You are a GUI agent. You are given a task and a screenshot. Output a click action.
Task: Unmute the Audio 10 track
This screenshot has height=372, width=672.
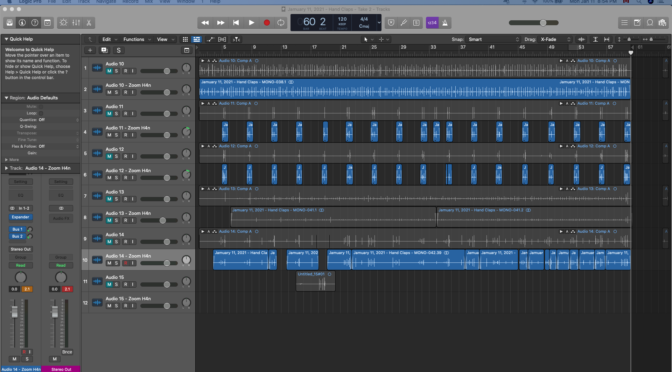click(x=109, y=71)
